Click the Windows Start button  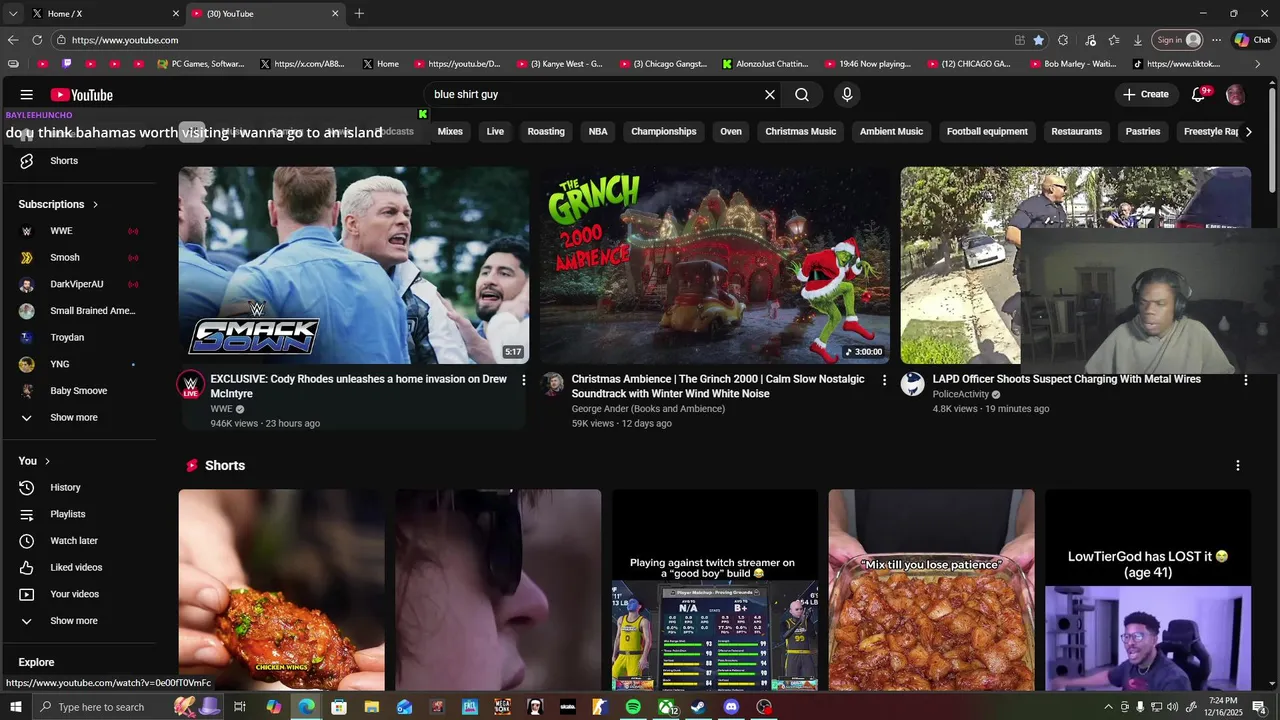pyautogui.click(x=16, y=707)
